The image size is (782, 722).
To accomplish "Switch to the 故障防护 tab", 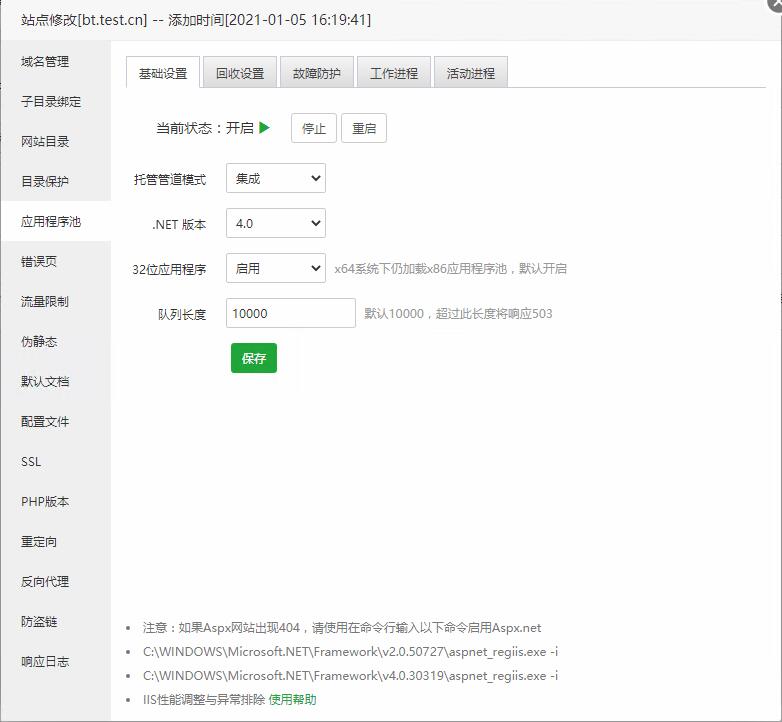I will 317,73.
